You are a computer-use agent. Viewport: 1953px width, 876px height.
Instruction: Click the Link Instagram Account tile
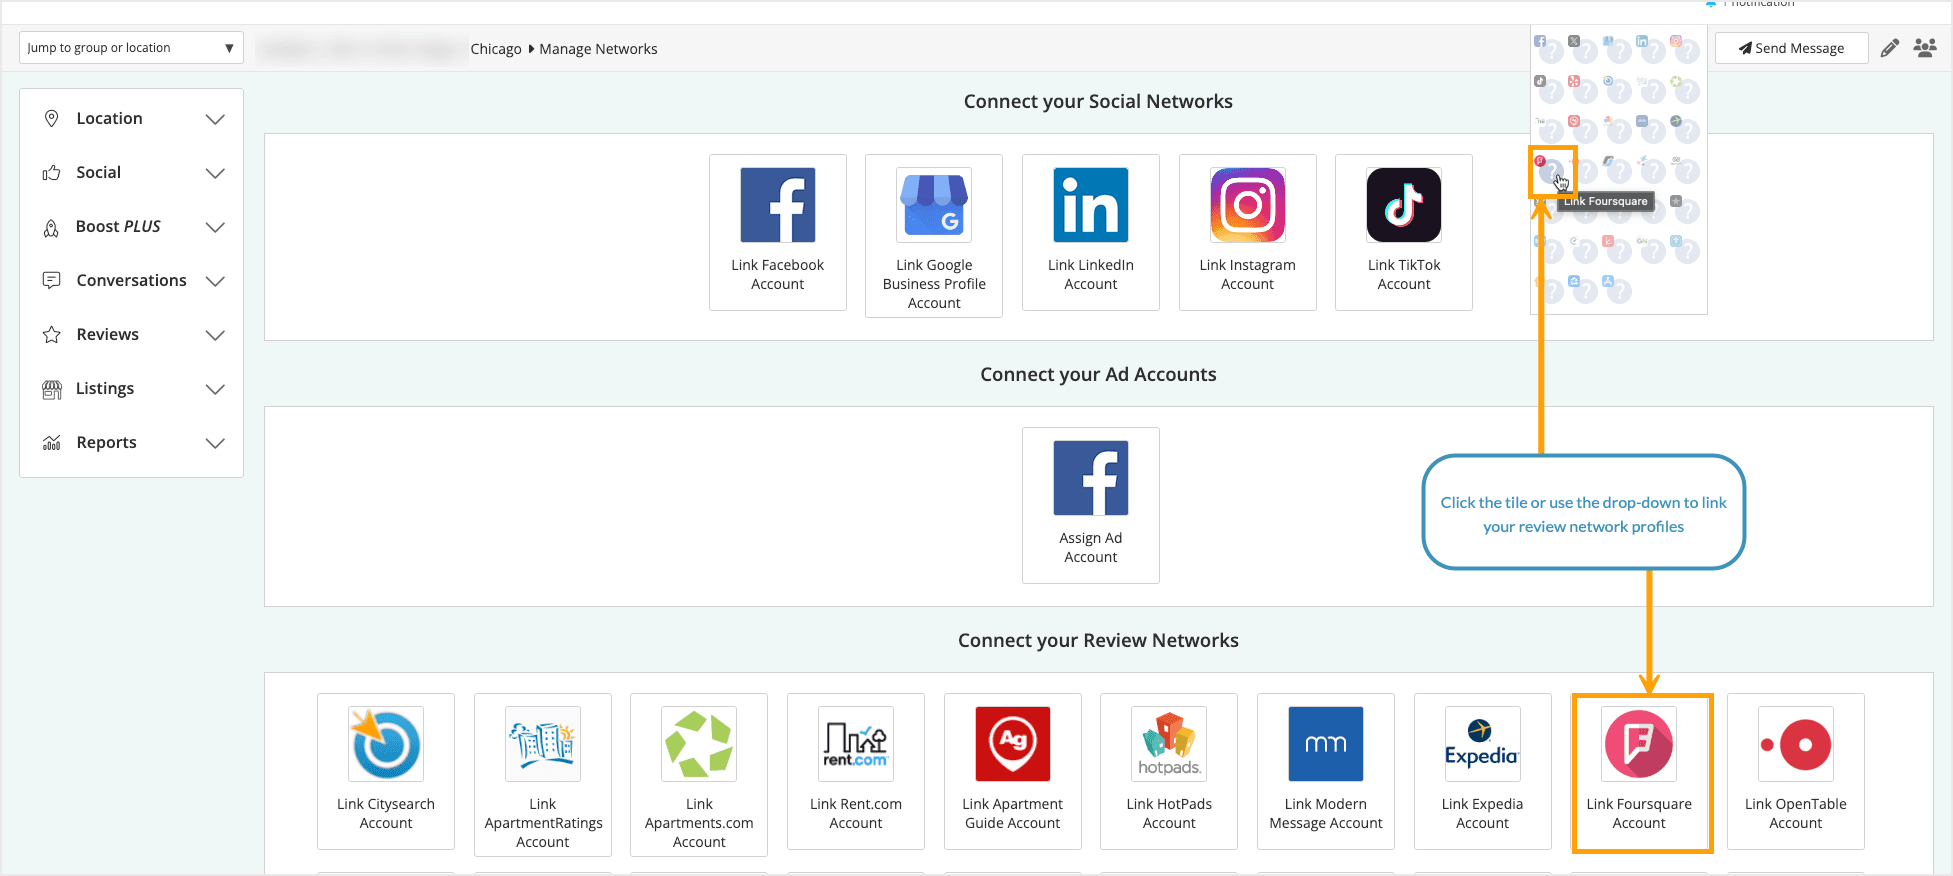point(1247,232)
